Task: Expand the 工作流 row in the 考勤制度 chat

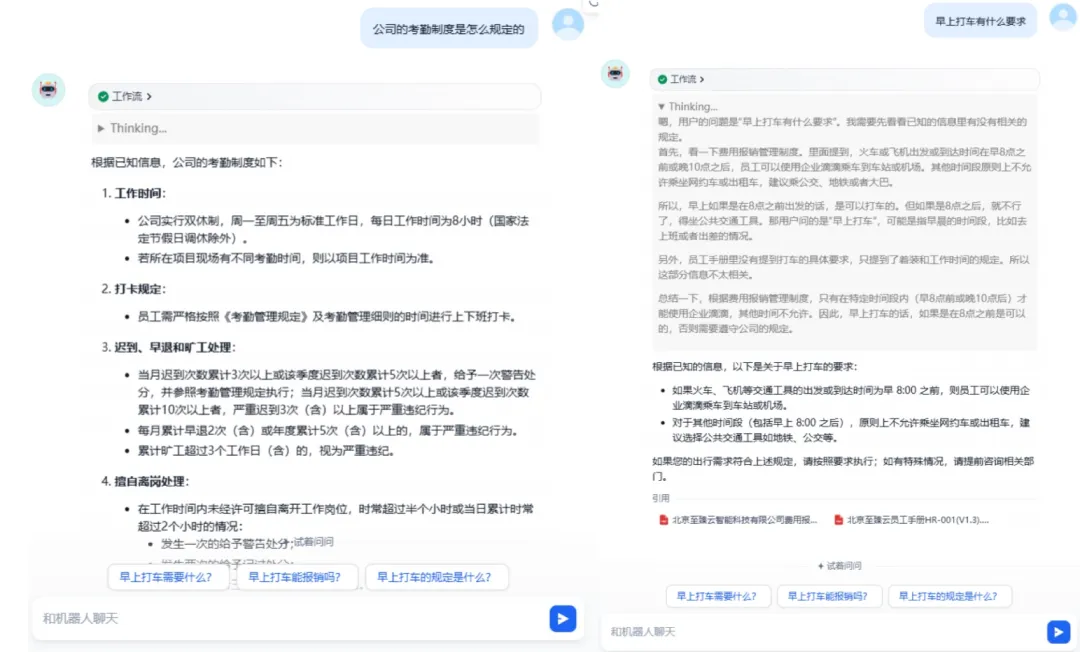Action: coord(125,97)
